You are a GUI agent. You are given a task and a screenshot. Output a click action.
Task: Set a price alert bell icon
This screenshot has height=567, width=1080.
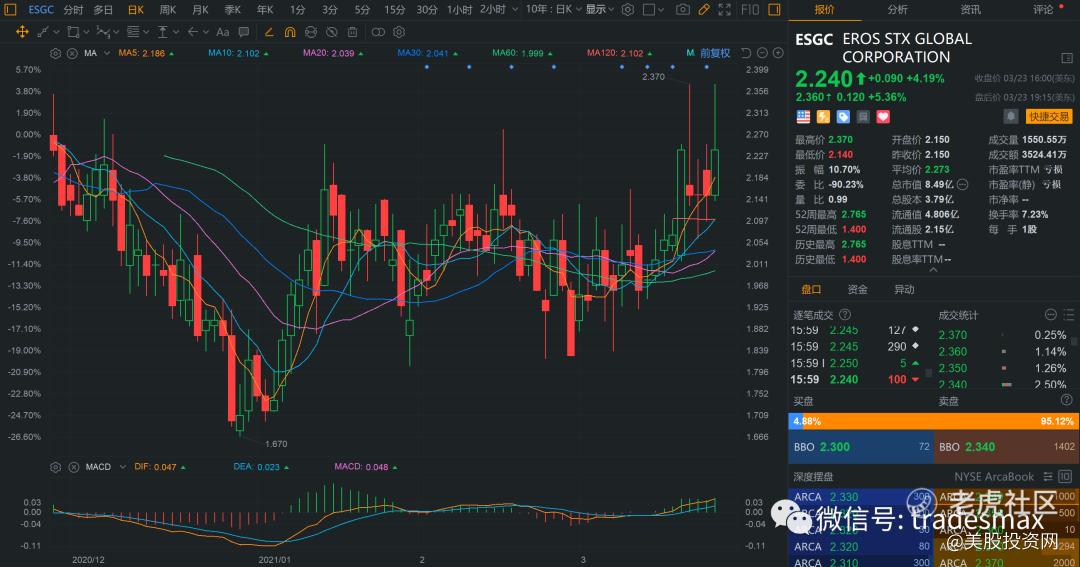coord(1010,116)
